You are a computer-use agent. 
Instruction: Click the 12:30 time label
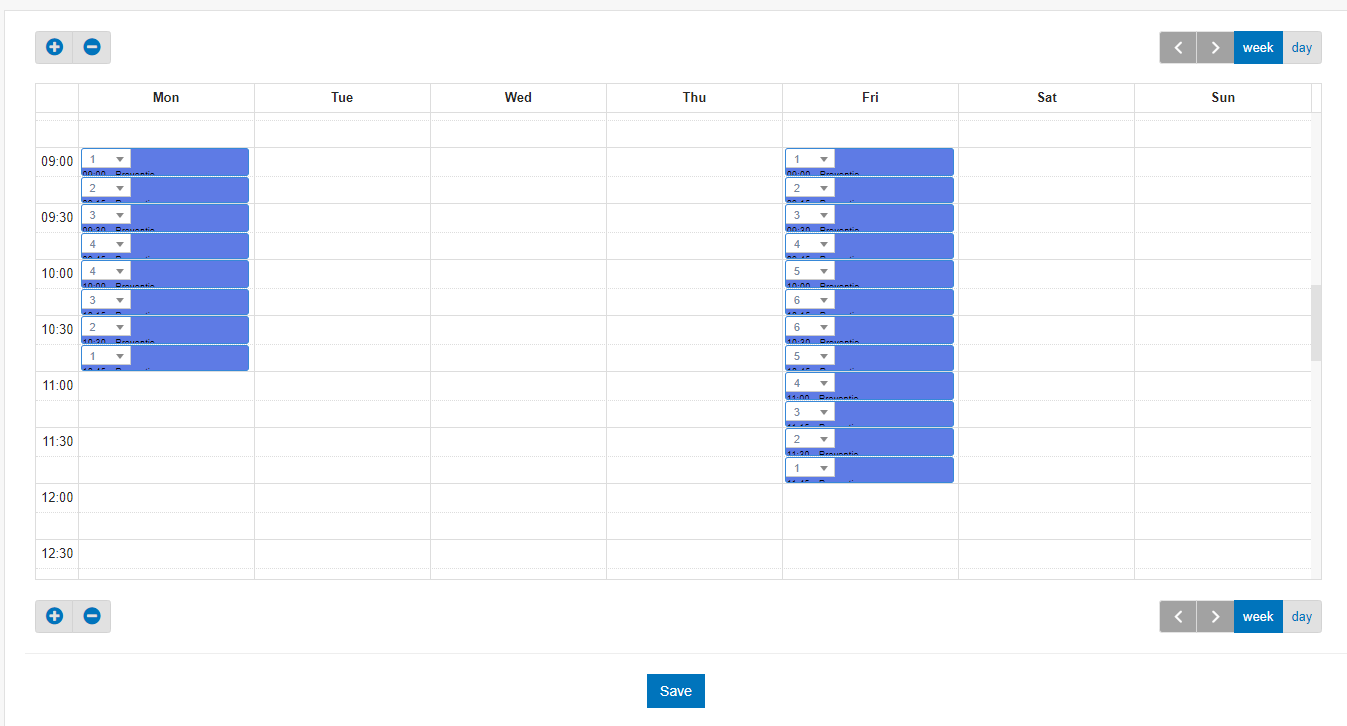point(57,553)
